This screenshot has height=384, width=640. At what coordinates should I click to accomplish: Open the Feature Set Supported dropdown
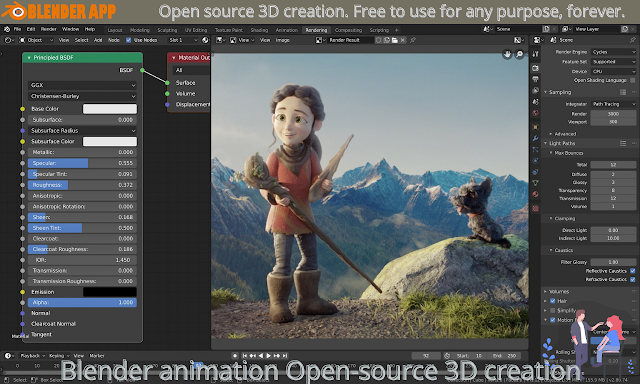click(x=613, y=62)
